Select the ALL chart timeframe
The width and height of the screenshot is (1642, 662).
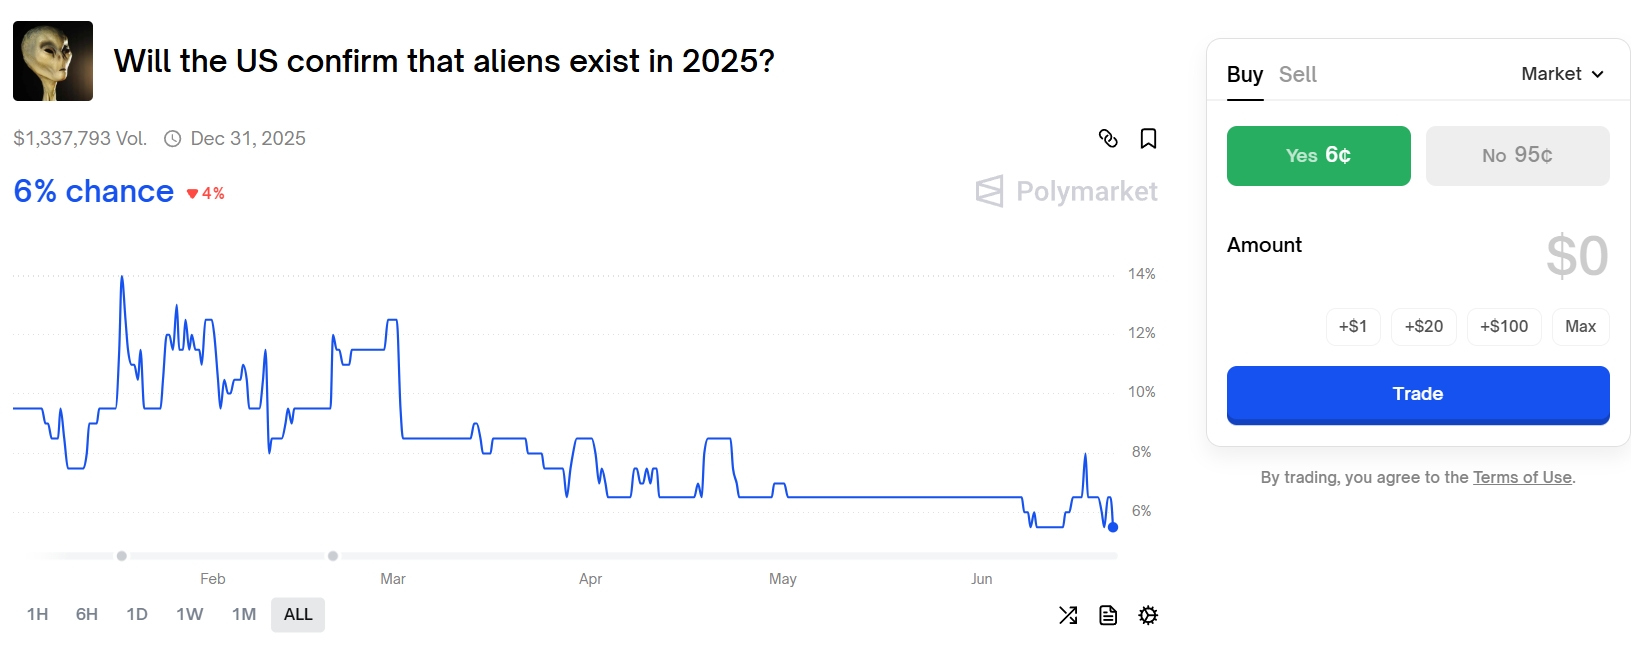click(298, 614)
